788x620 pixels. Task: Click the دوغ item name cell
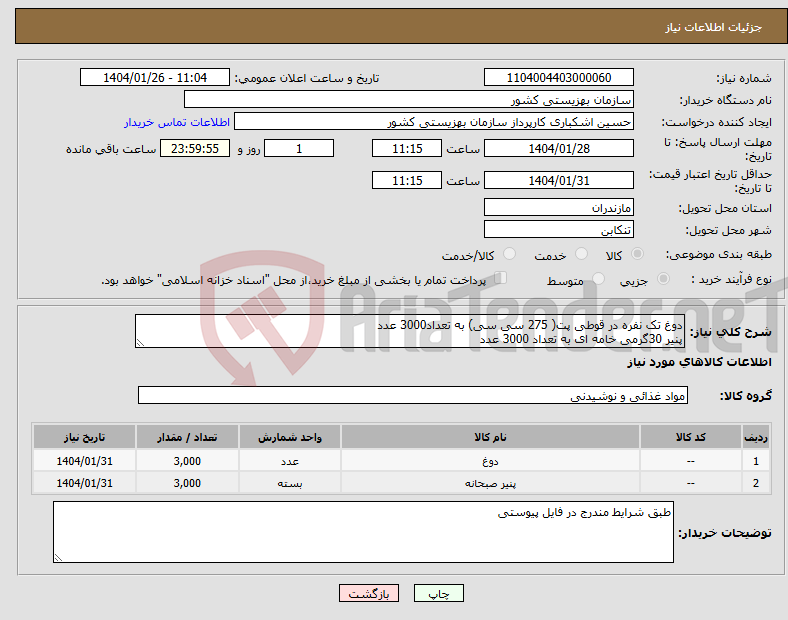tap(490, 461)
